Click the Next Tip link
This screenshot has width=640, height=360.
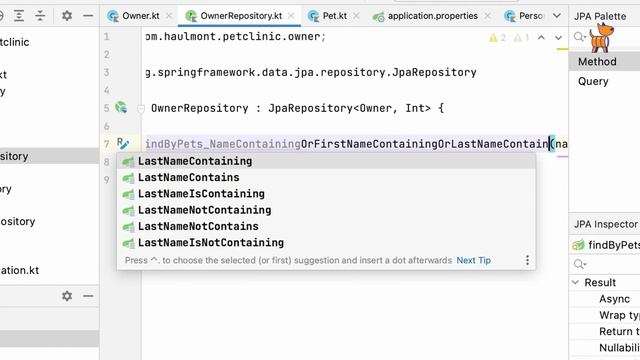pos(473,260)
